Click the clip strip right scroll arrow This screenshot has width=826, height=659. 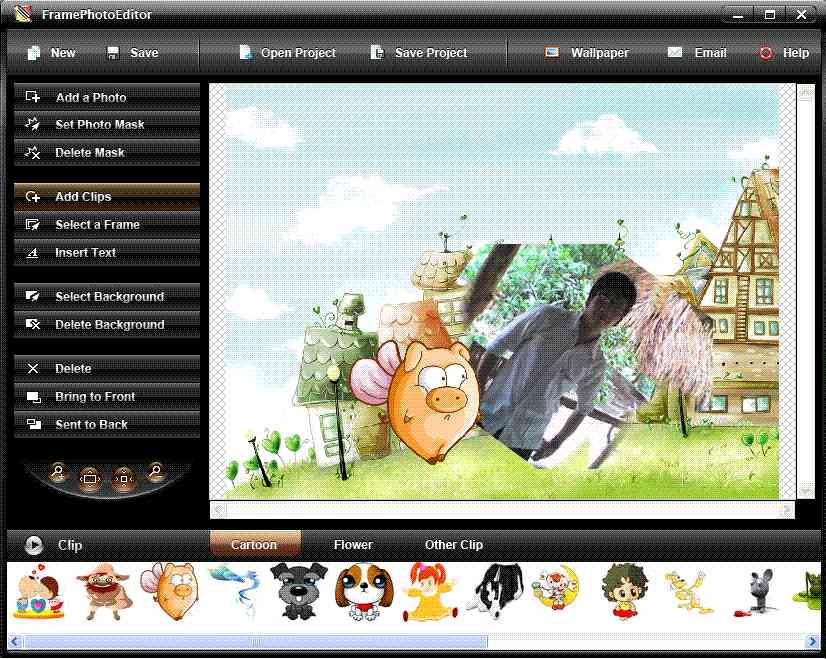(812, 642)
